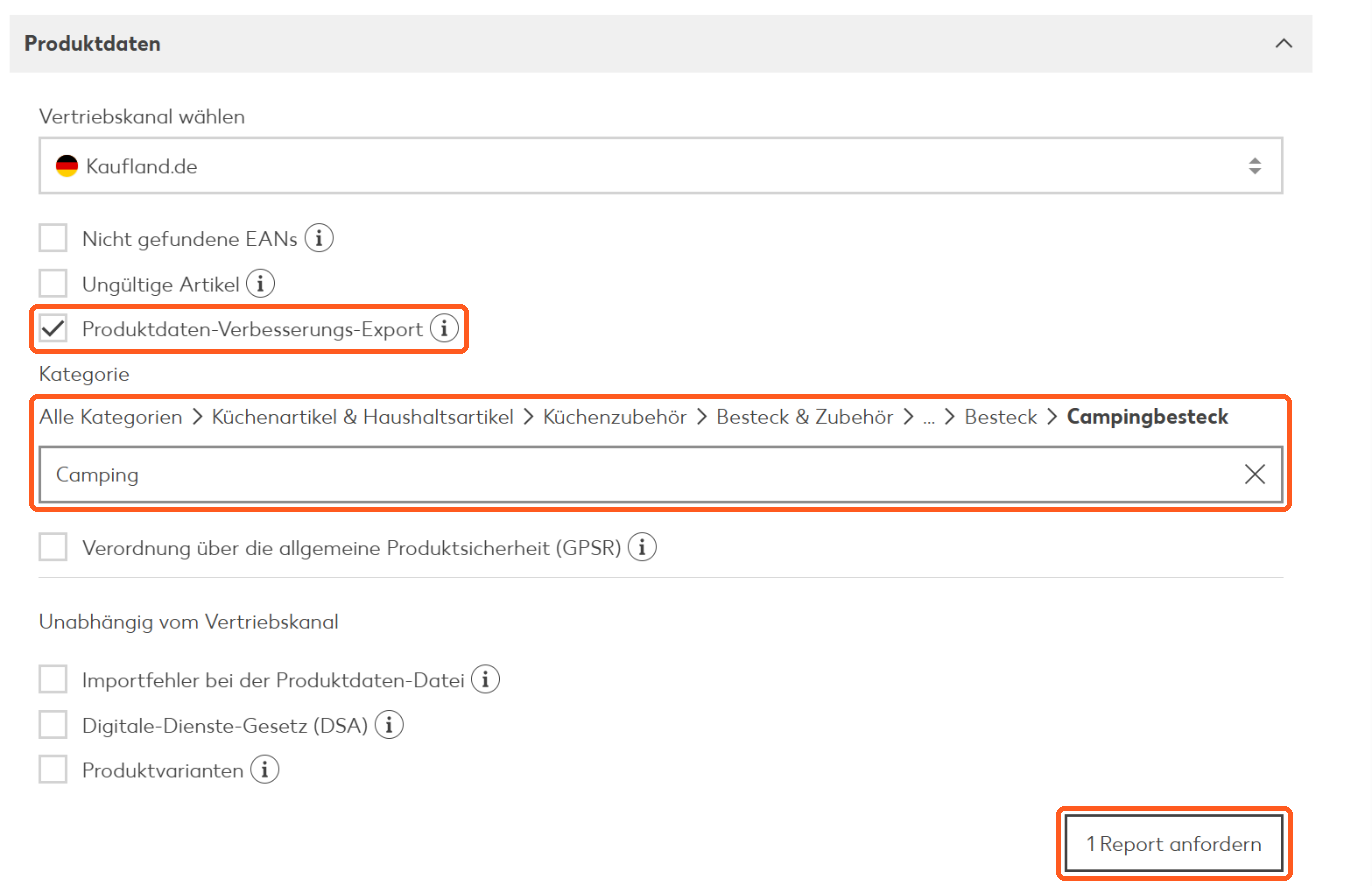Select the Produktvarianten checkbox
The height and width of the screenshot is (886, 1372).
click(x=53, y=770)
